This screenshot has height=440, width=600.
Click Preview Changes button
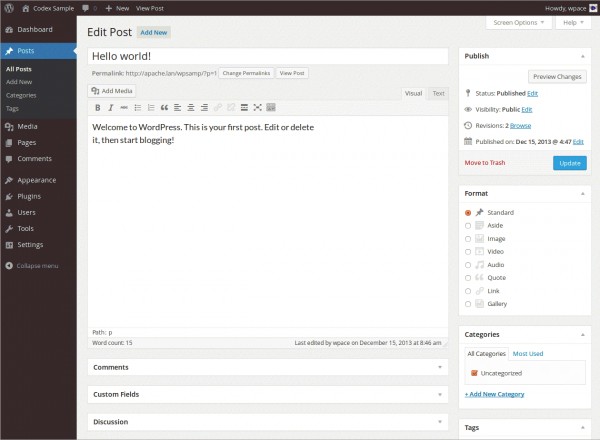click(557, 77)
